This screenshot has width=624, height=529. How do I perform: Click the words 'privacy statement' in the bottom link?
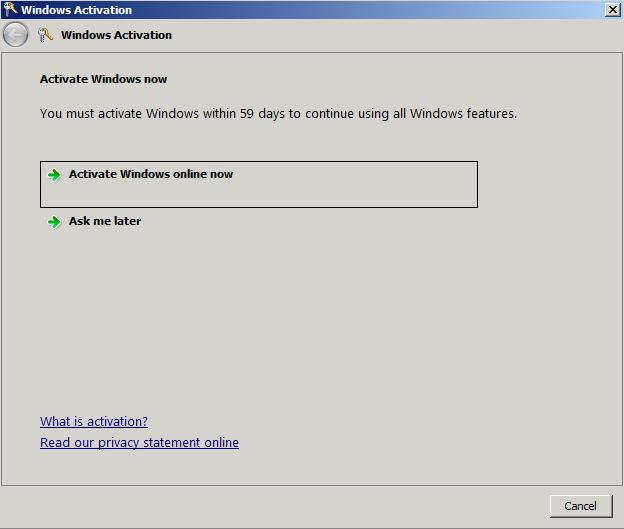[x=148, y=442]
